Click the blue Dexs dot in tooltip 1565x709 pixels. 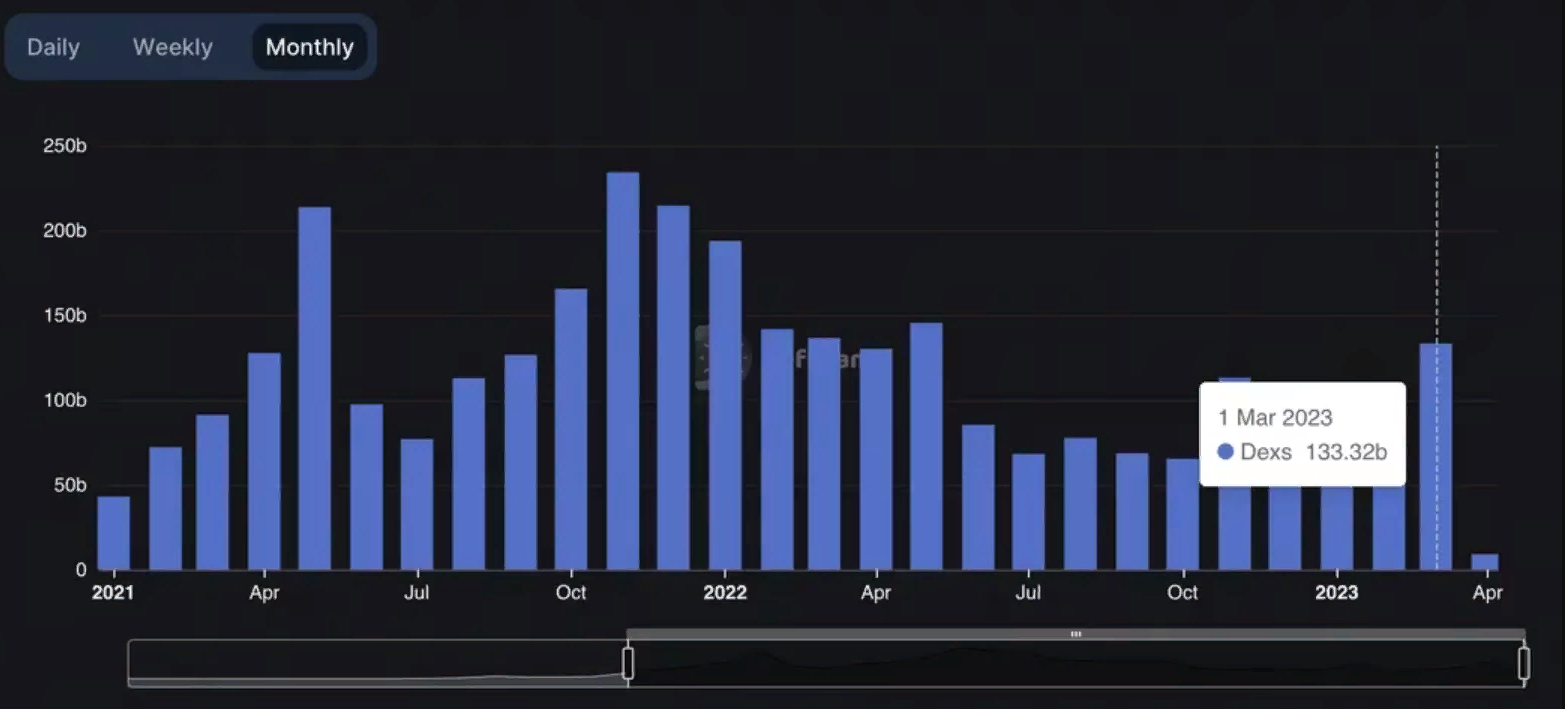(1225, 452)
